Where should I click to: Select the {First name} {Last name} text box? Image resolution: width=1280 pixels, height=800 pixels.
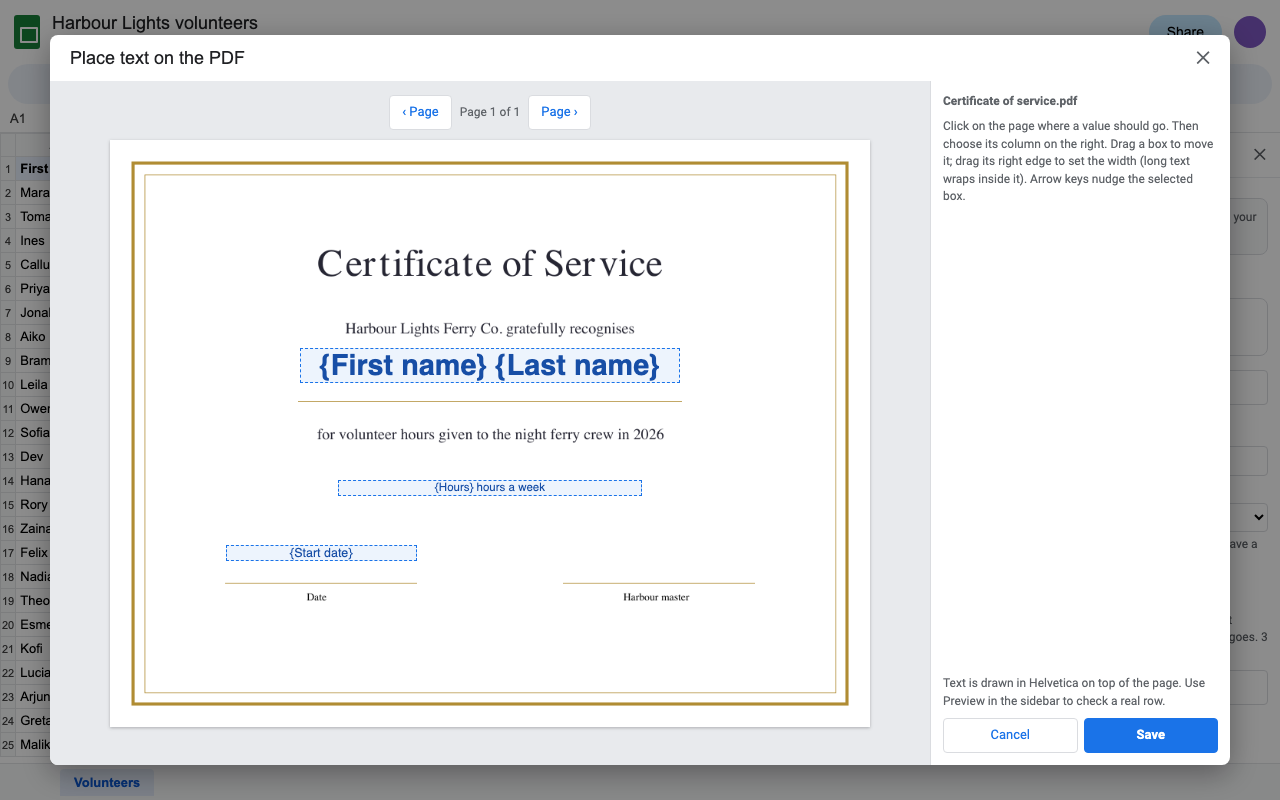(490, 365)
